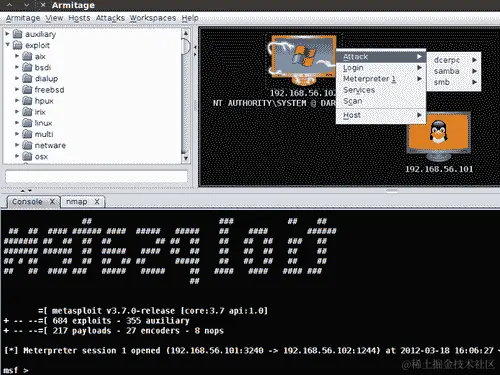The height and width of the screenshot is (375, 500).
Task: Click the module tree scroll up arrow
Action: pos(186,33)
